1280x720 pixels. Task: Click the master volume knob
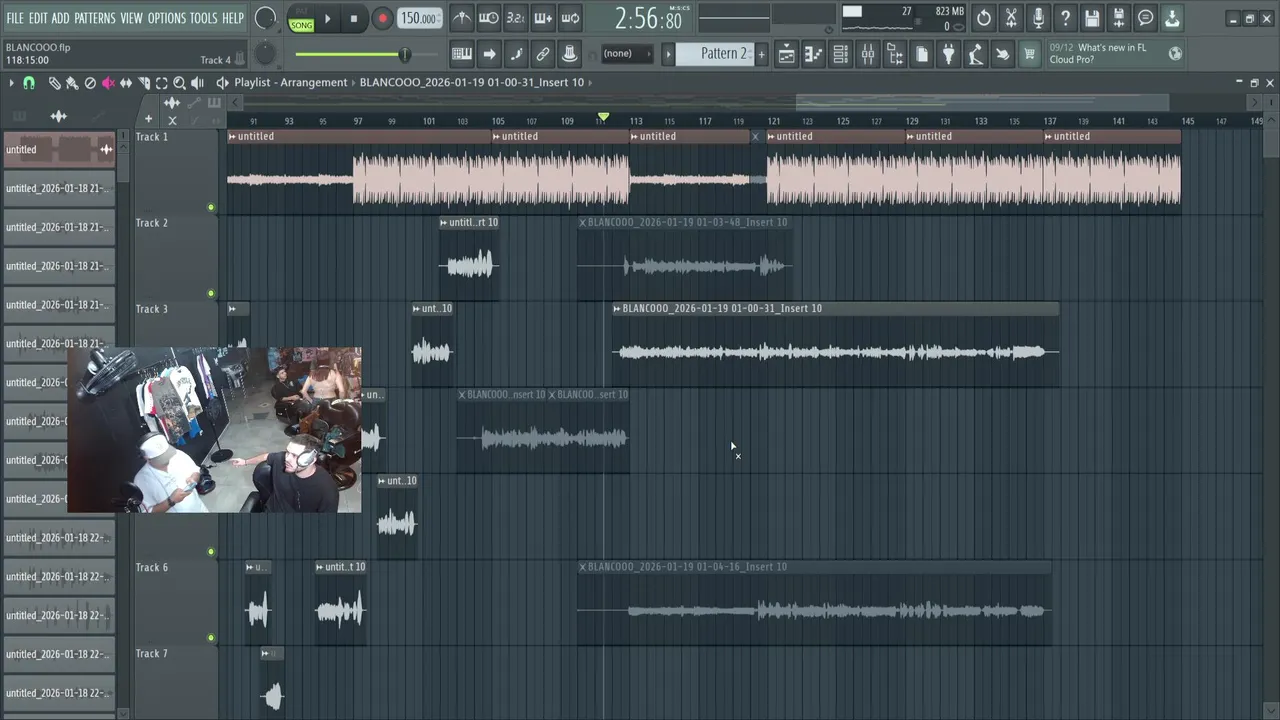[265, 18]
